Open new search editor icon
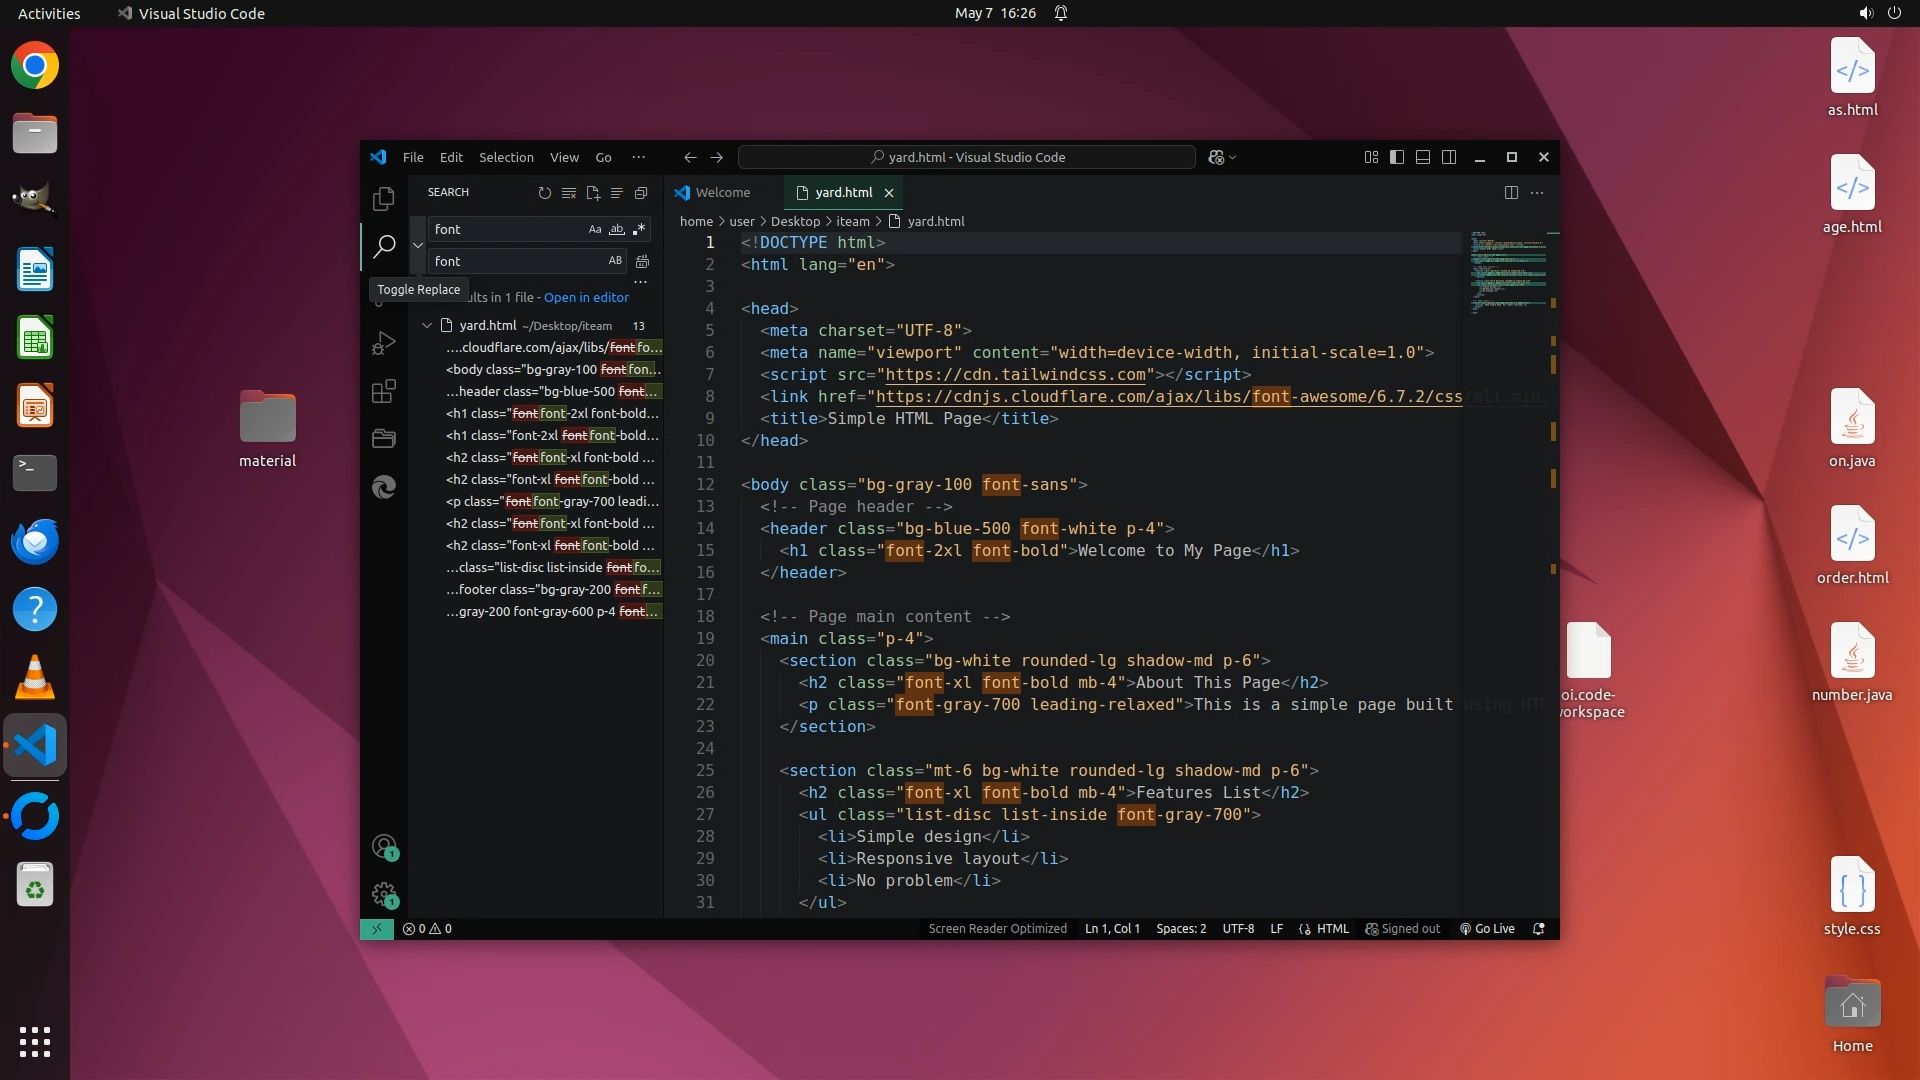This screenshot has height=1080, width=1920. point(593,193)
